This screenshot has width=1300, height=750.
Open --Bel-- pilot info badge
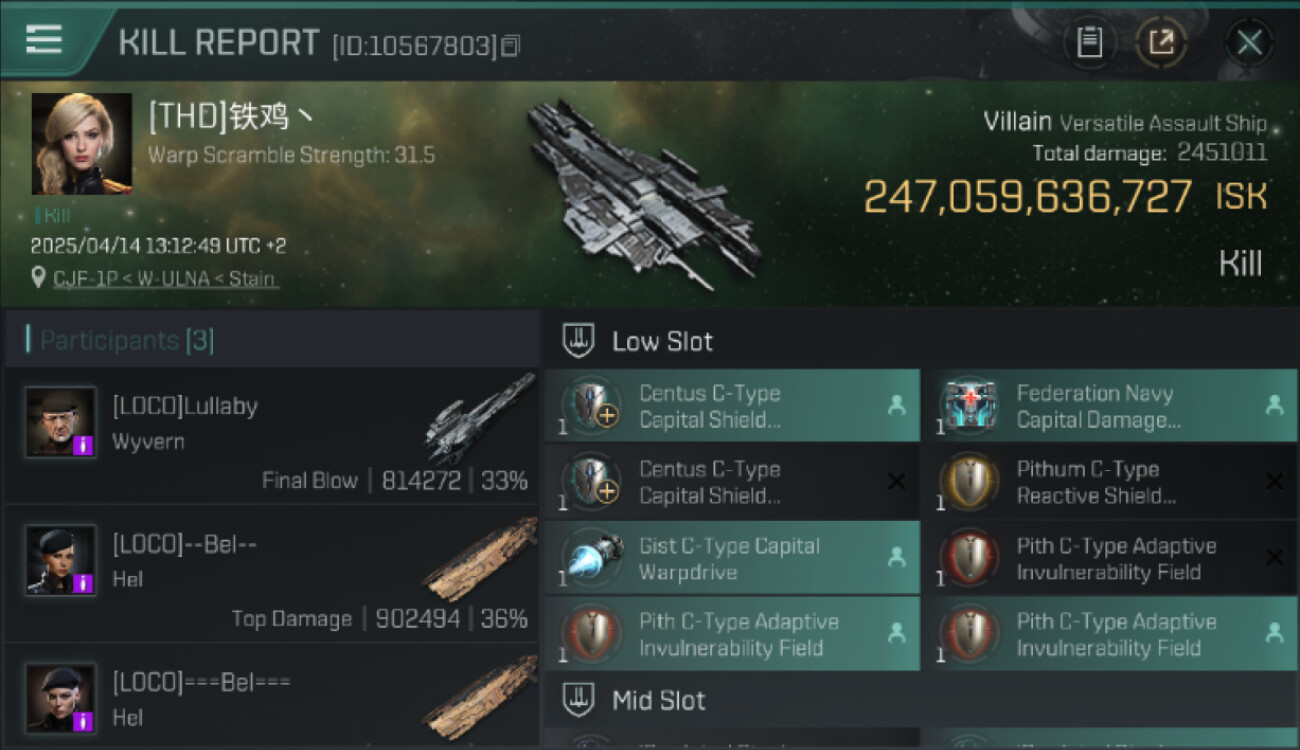point(84,582)
